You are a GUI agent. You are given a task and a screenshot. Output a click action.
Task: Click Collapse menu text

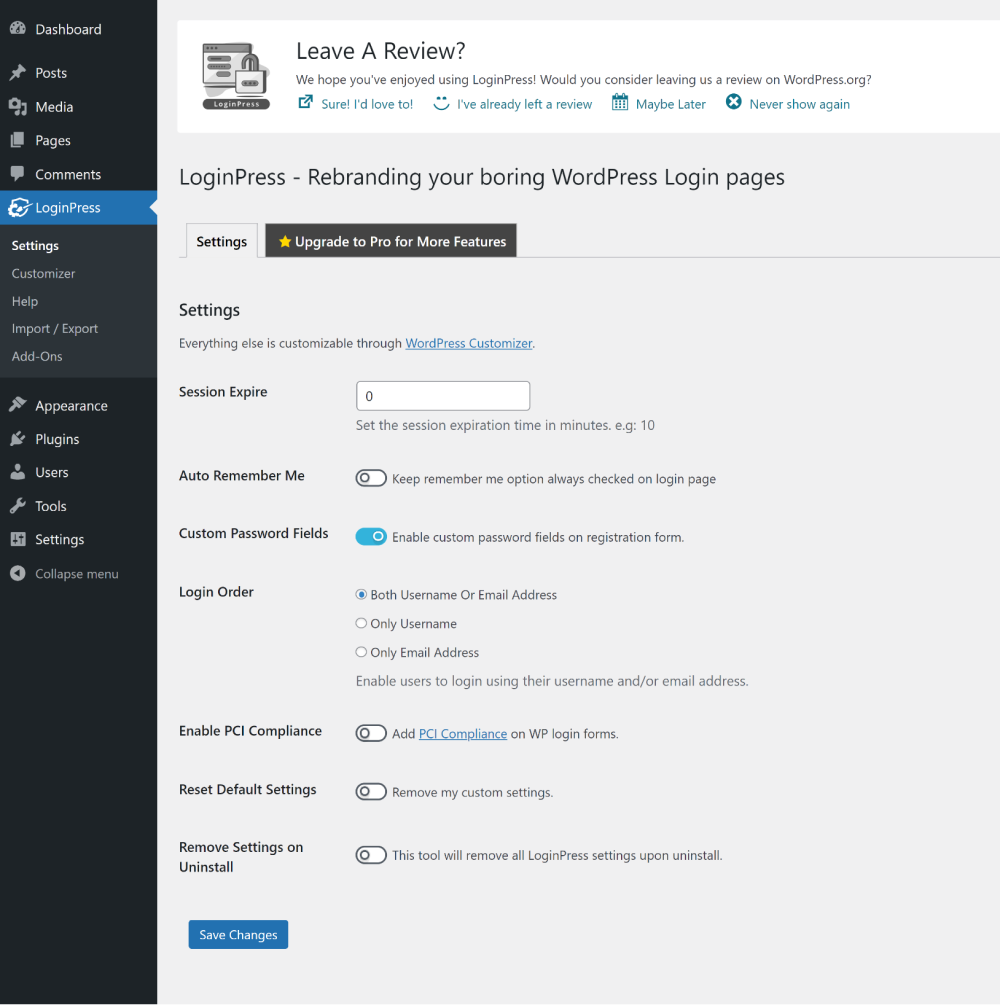pos(76,574)
